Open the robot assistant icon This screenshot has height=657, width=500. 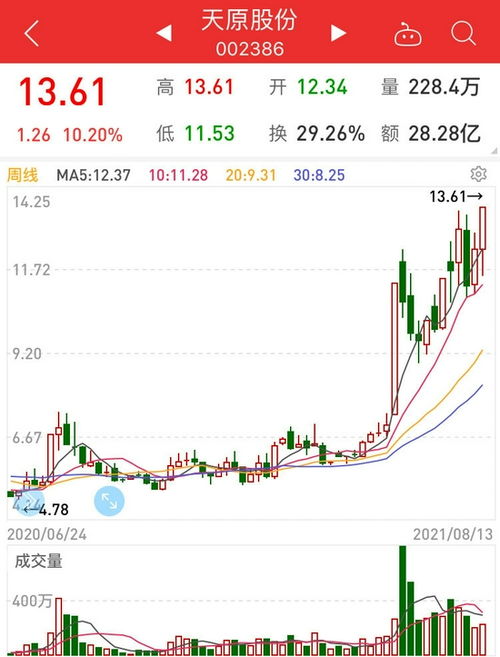[x=408, y=34]
